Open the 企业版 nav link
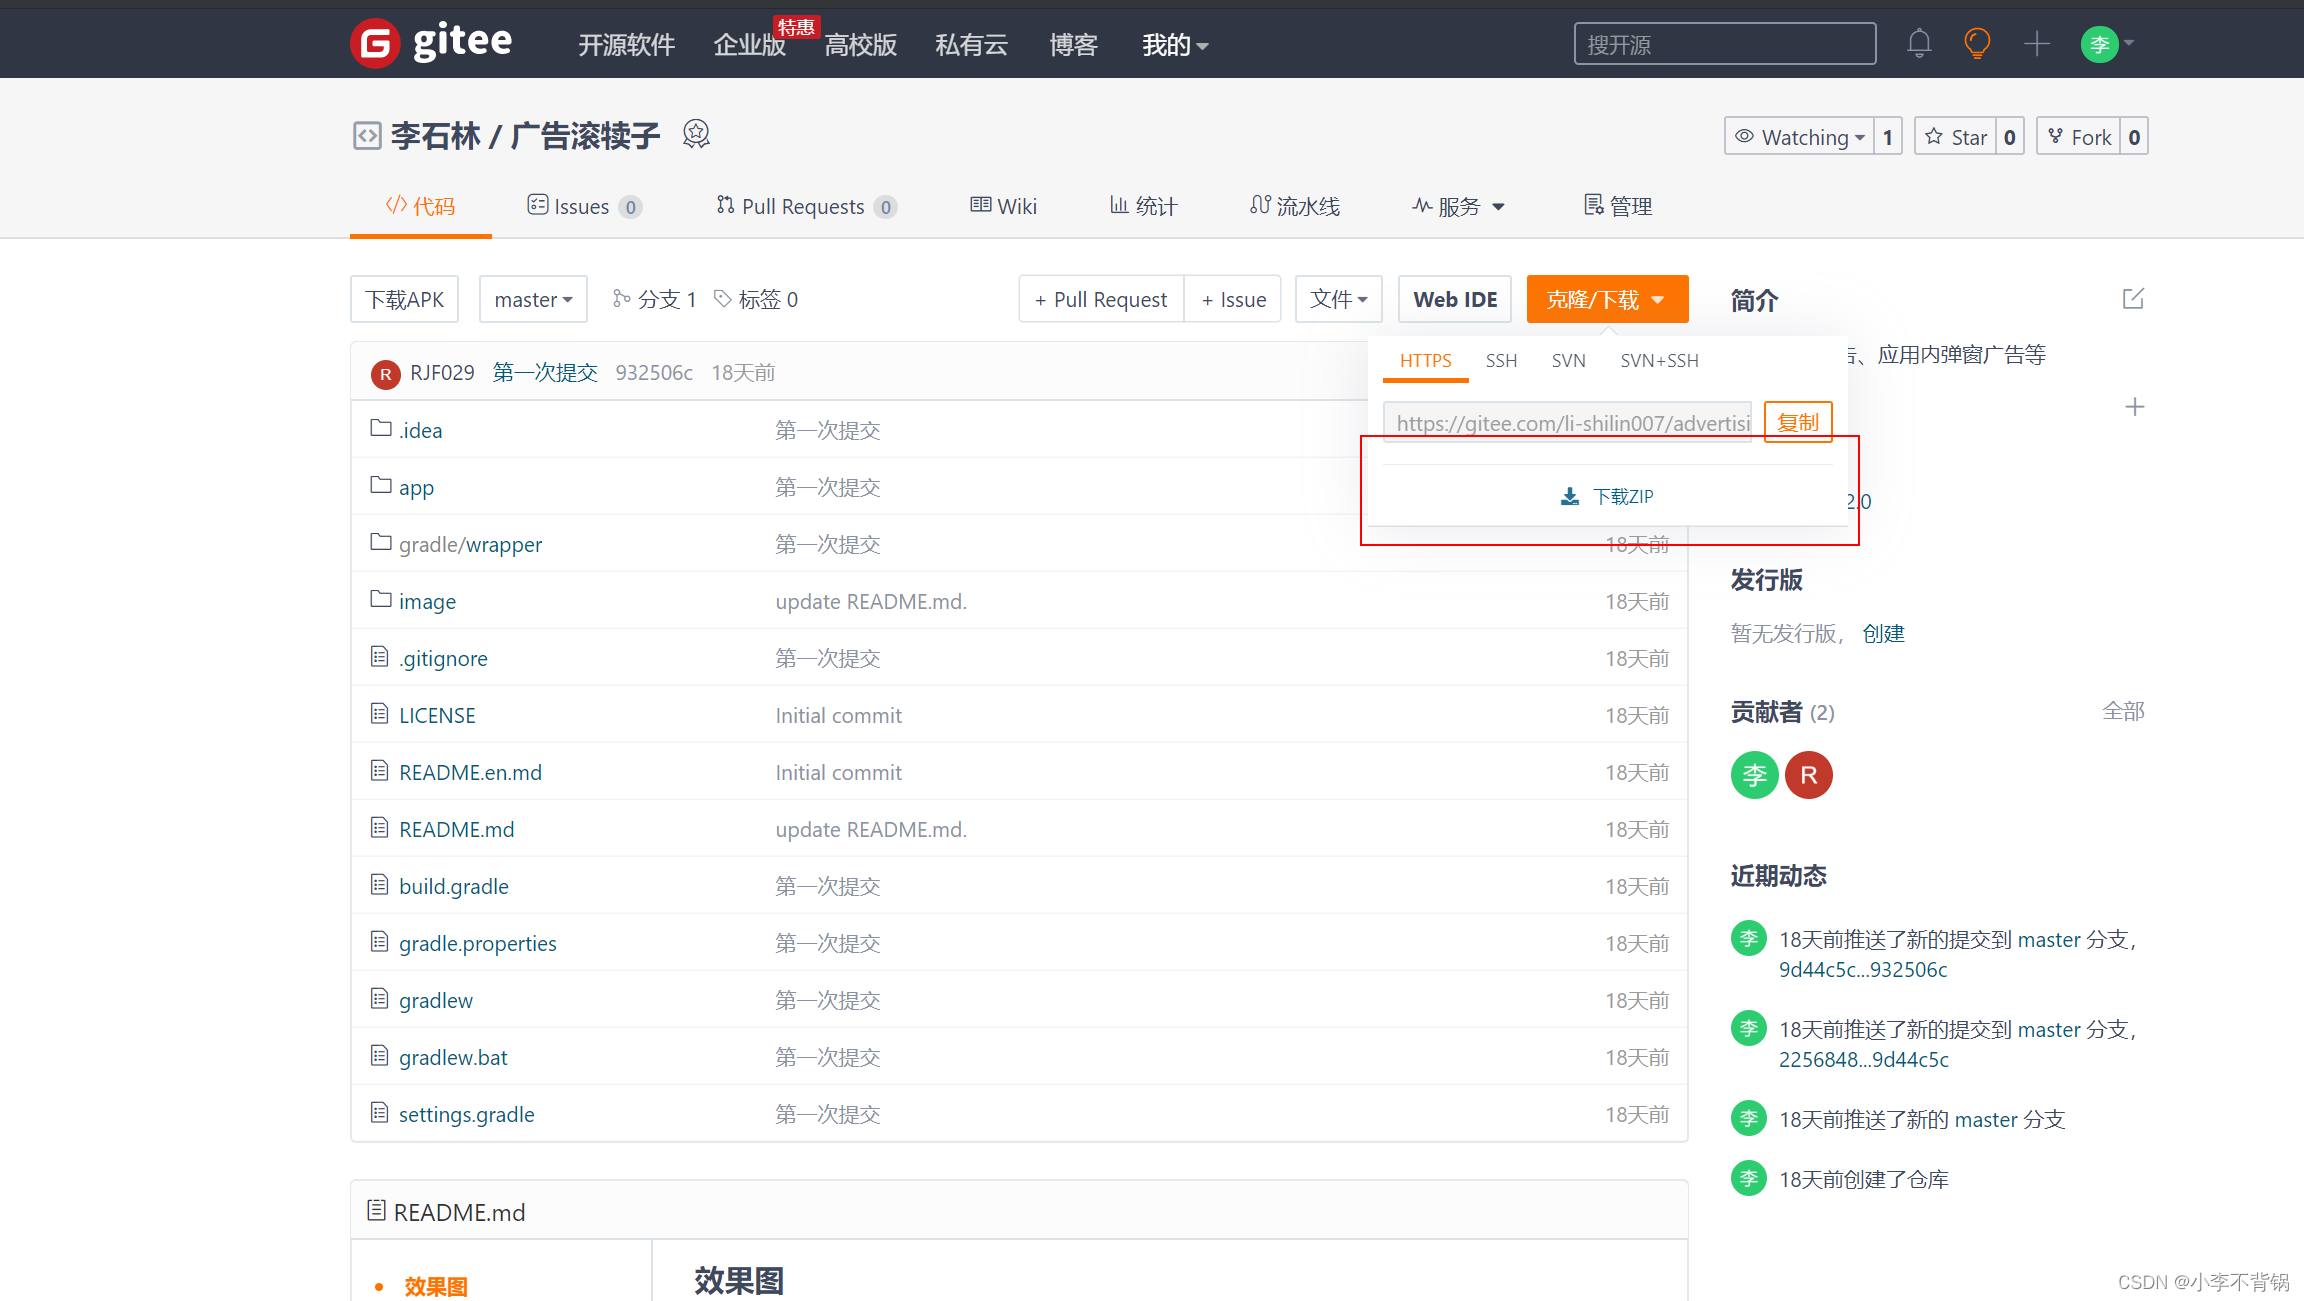This screenshot has width=2304, height=1301. point(749,46)
